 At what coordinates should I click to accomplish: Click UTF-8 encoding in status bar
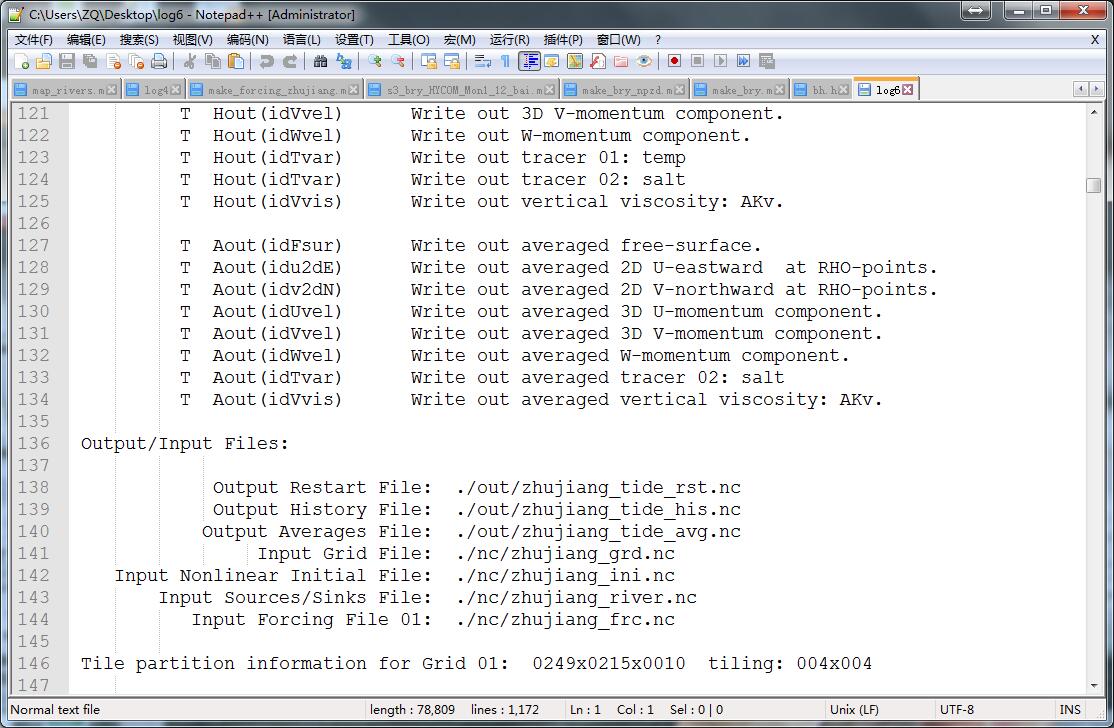point(956,710)
